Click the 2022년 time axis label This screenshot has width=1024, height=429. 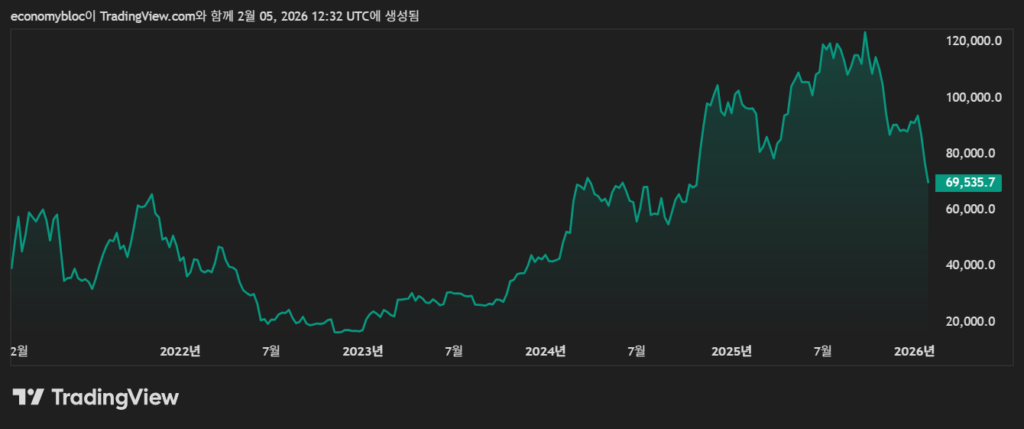tap(181, 351)
